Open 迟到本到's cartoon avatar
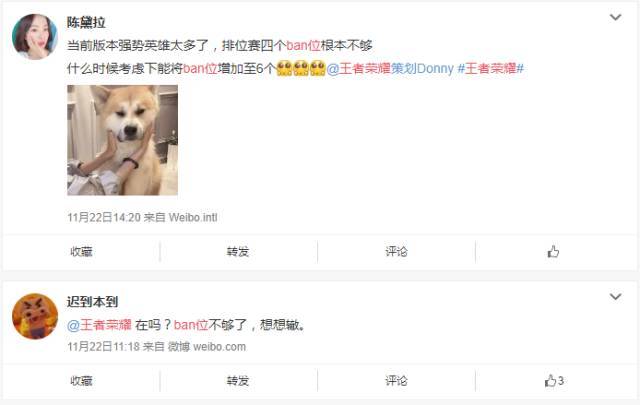The height and width of the screenshot is (405, 640). 35,316
